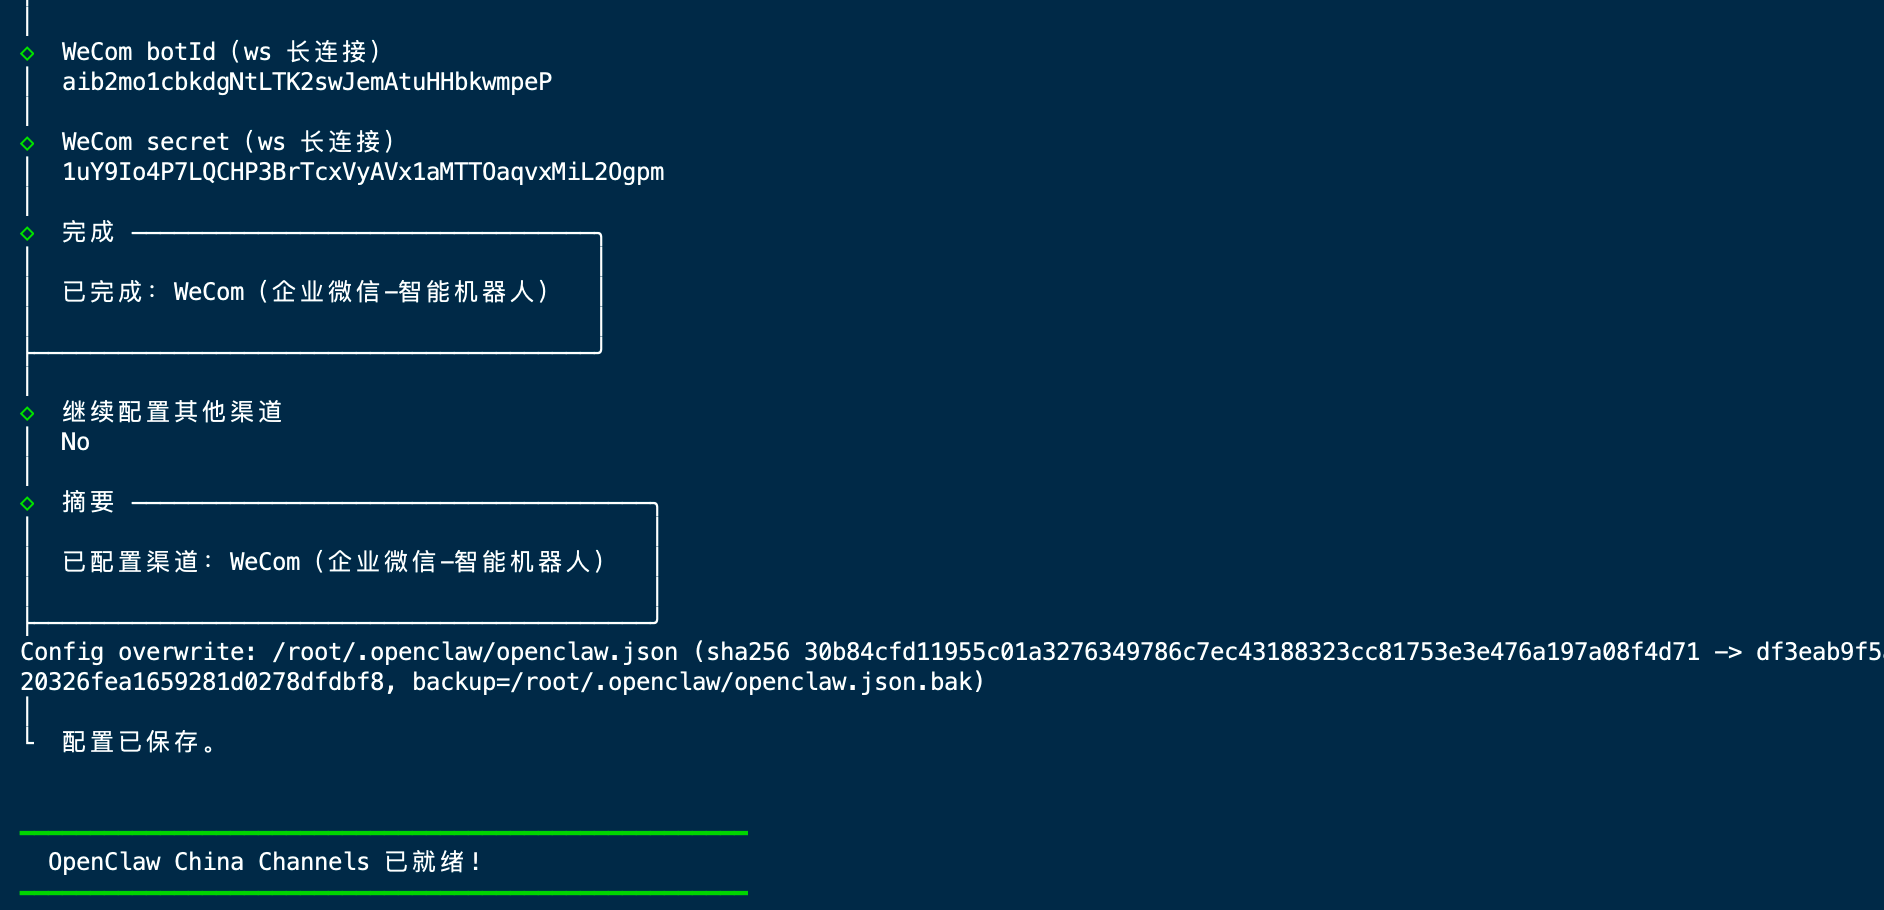
Task: Click the 配置已保存 confirmation text
Action: pos(138,742)
